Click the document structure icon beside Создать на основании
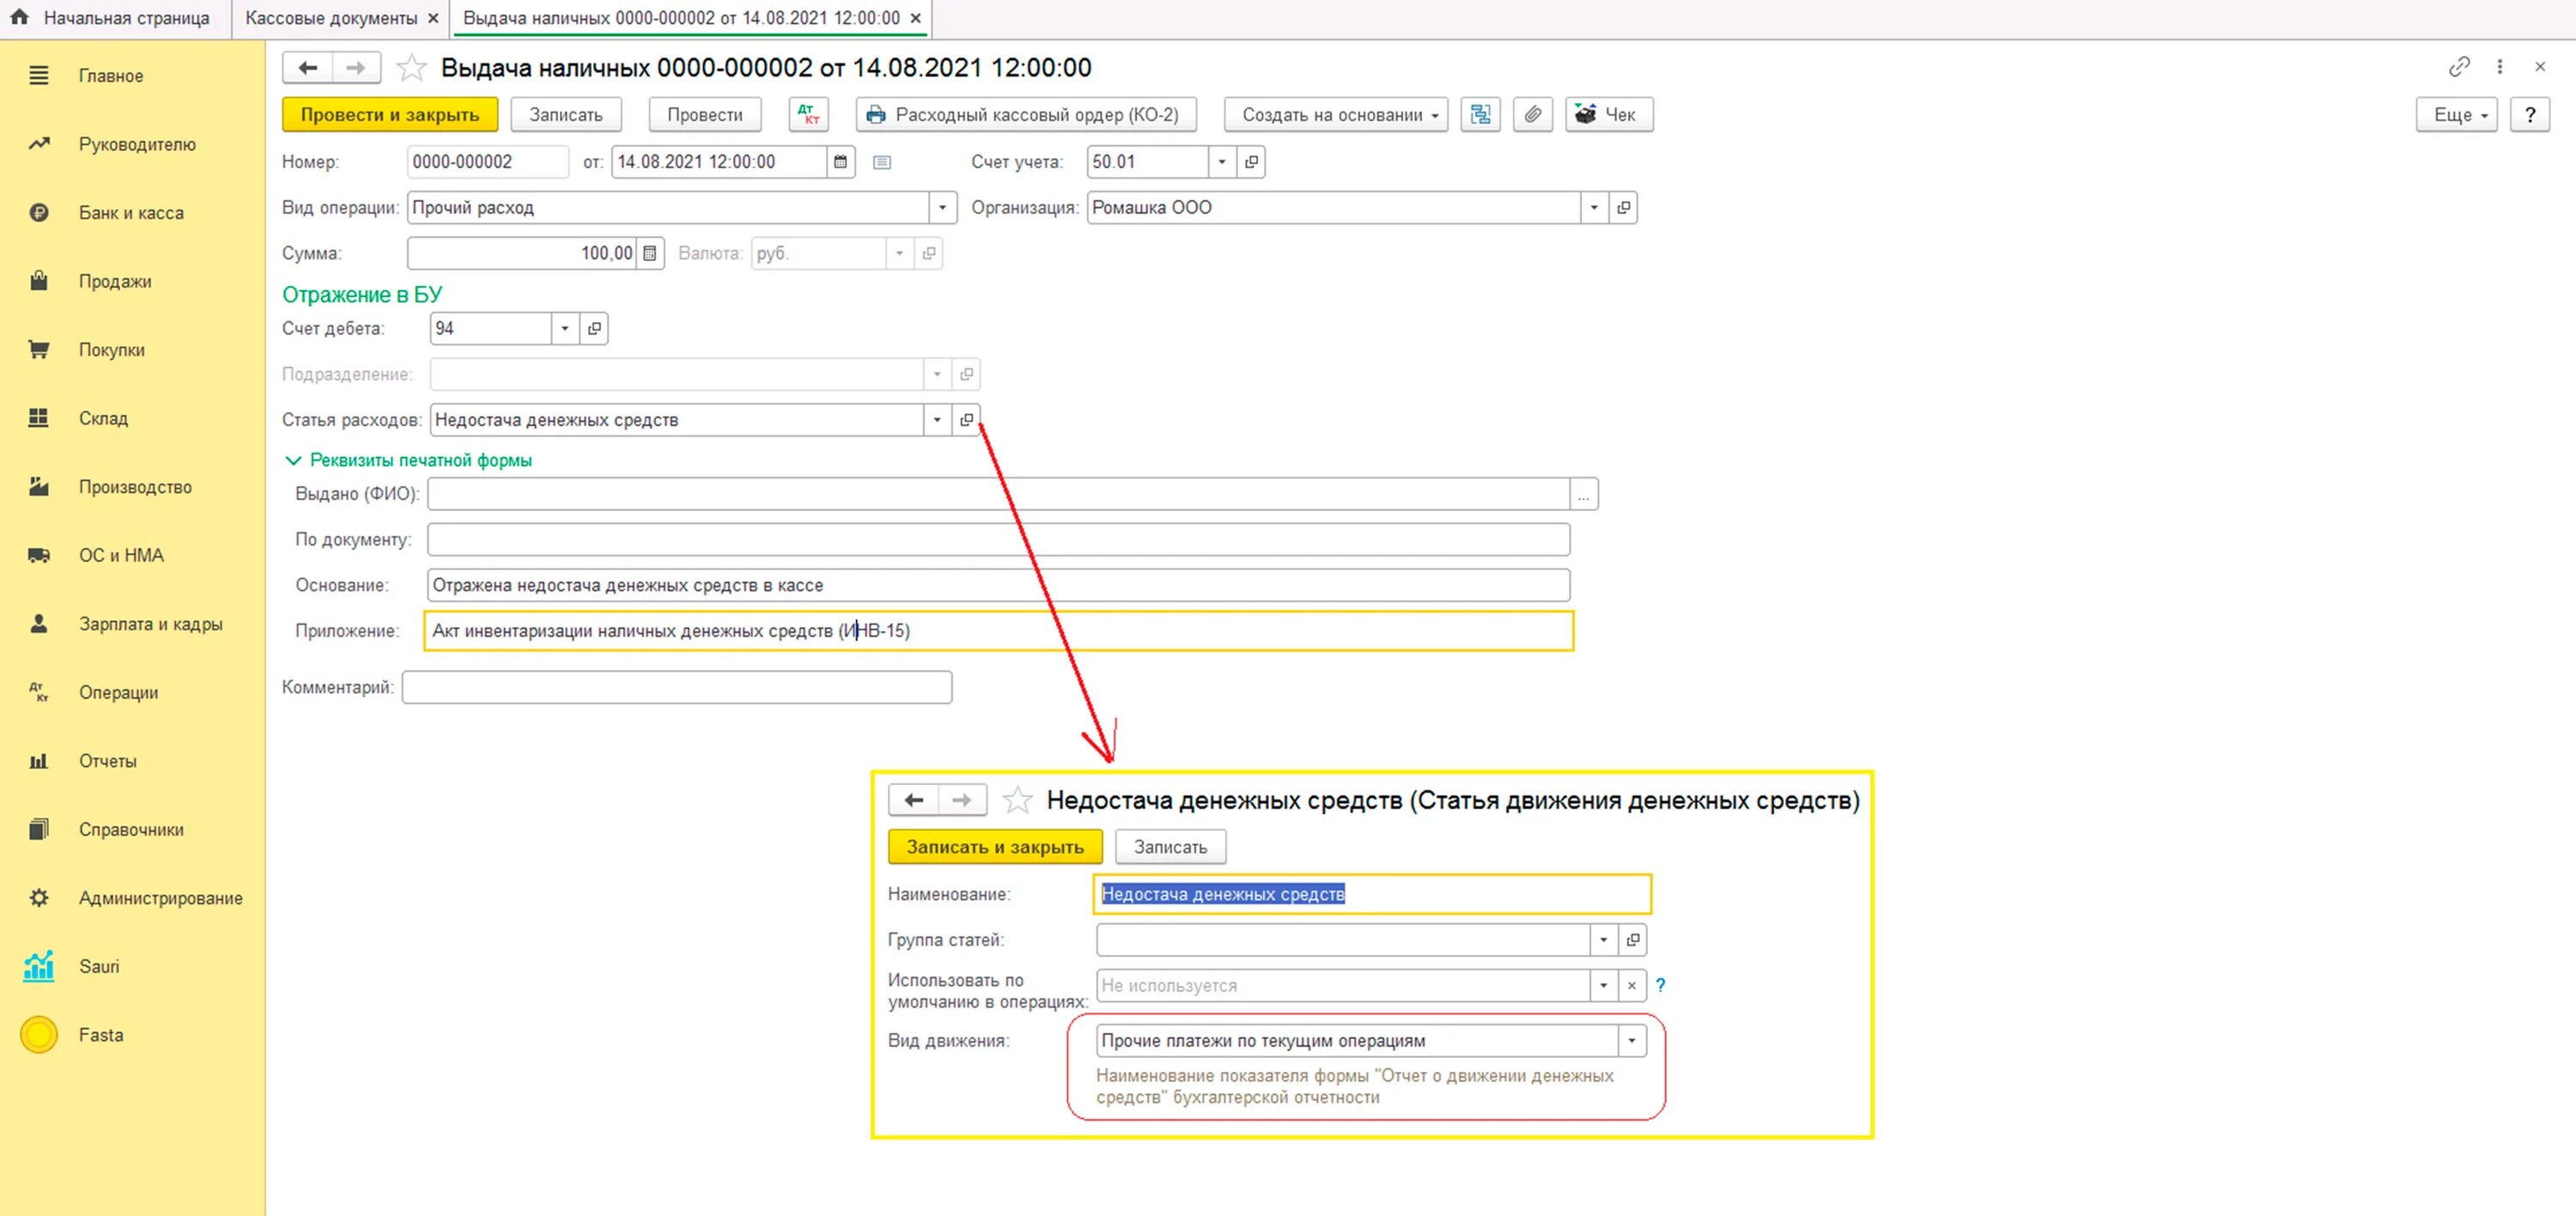Image resolution: width=2576 pixels, height=1216 pixels. tap(1480, 115)
